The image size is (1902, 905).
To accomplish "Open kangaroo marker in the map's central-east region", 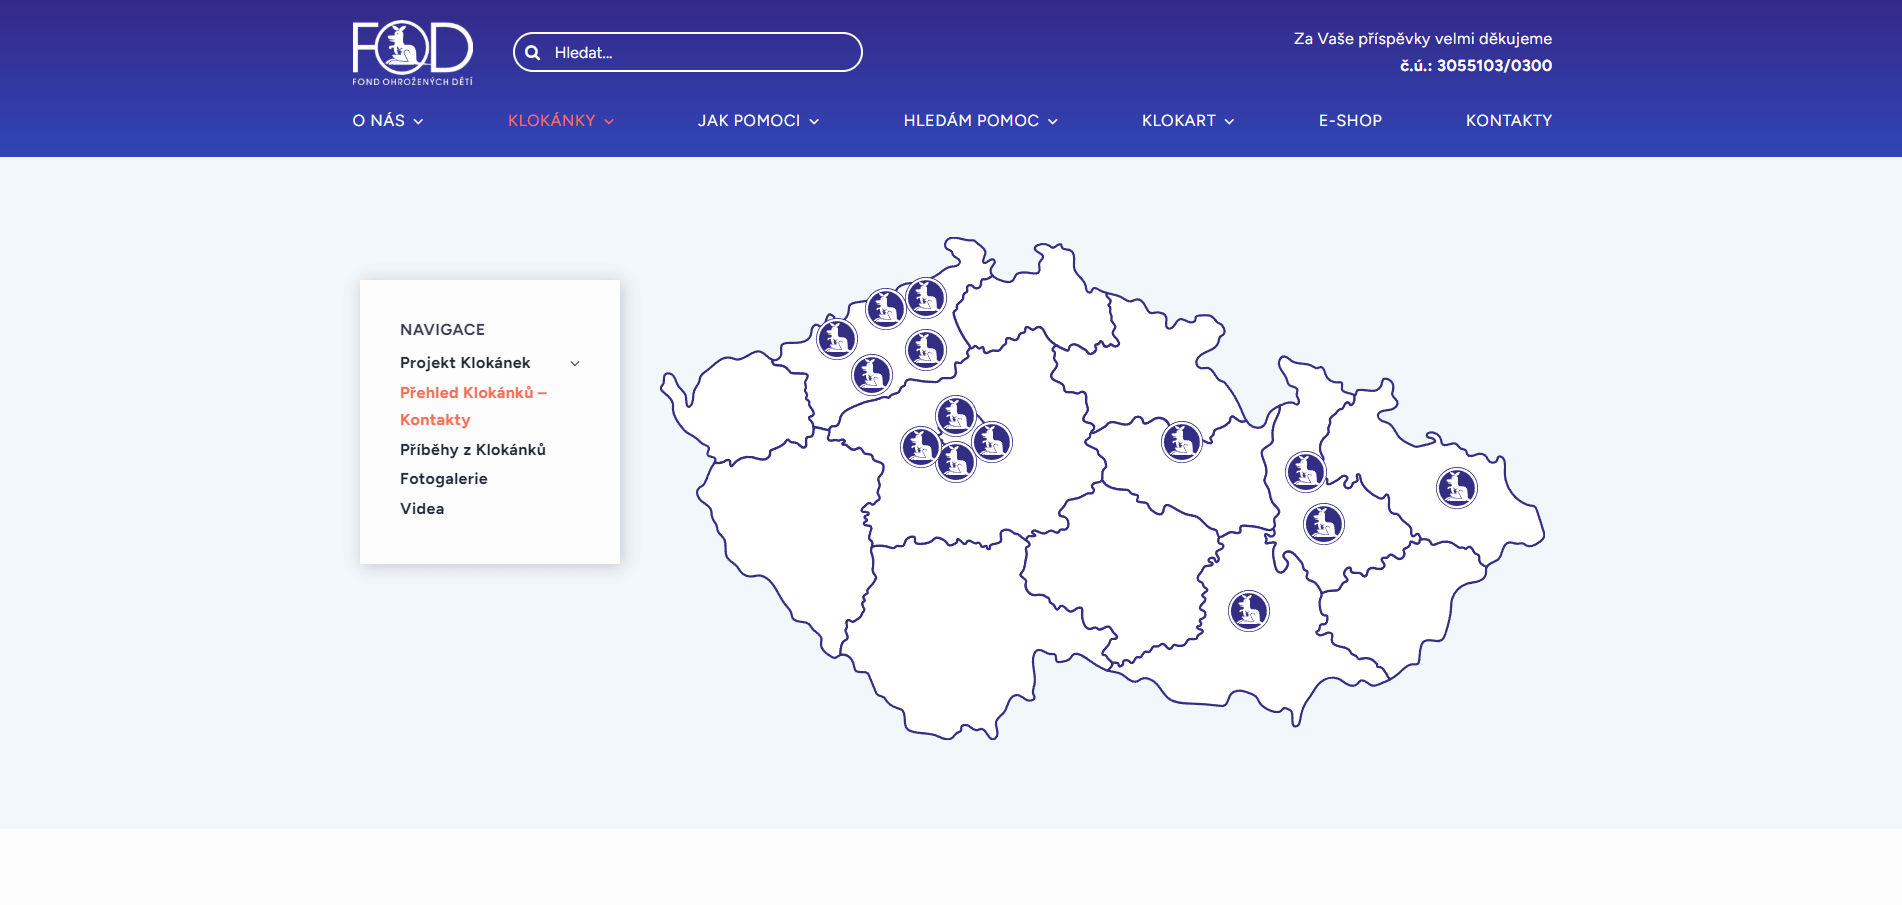I will coord(1181,441).
